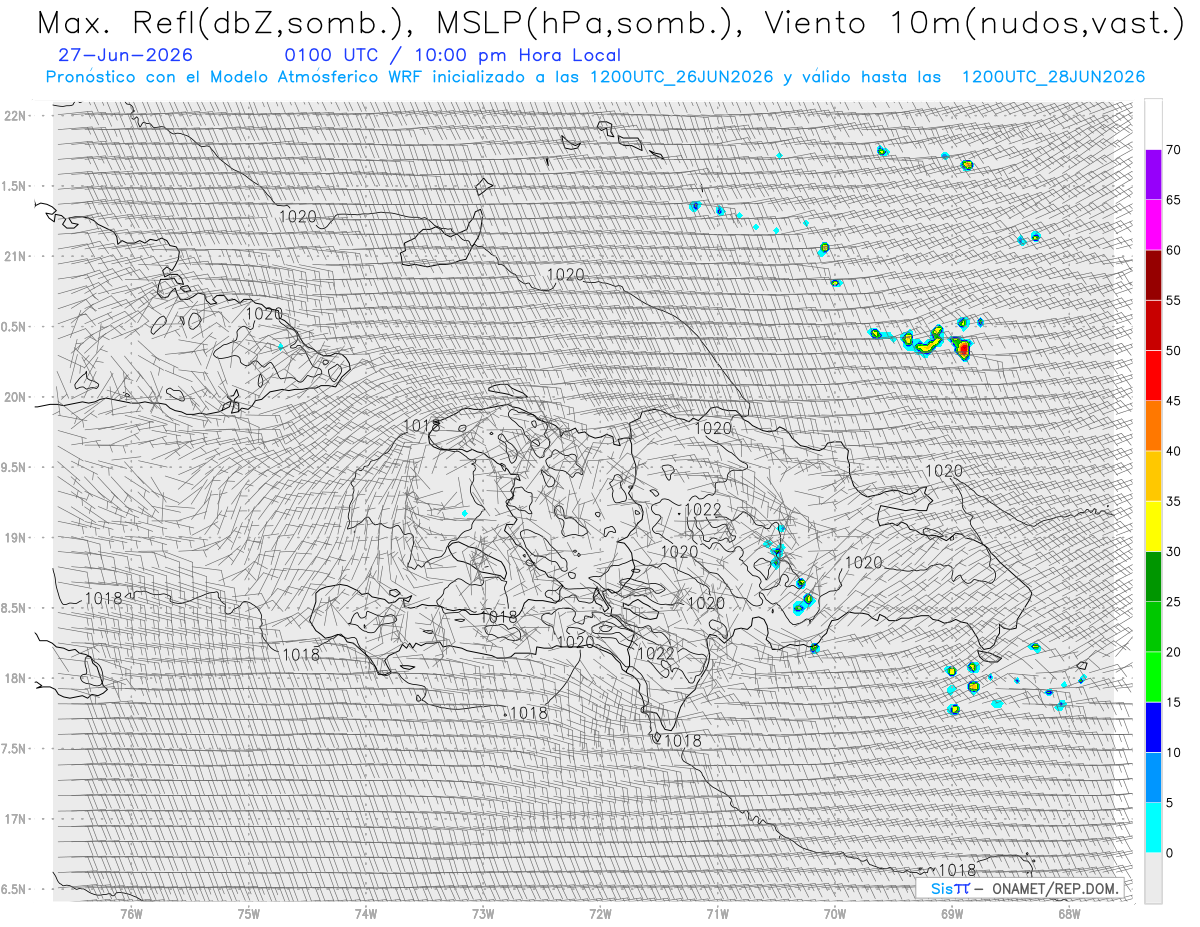Click the "68W" longitude label
The height and width of the screenshot is (927, 1200).
point(1068,913)
